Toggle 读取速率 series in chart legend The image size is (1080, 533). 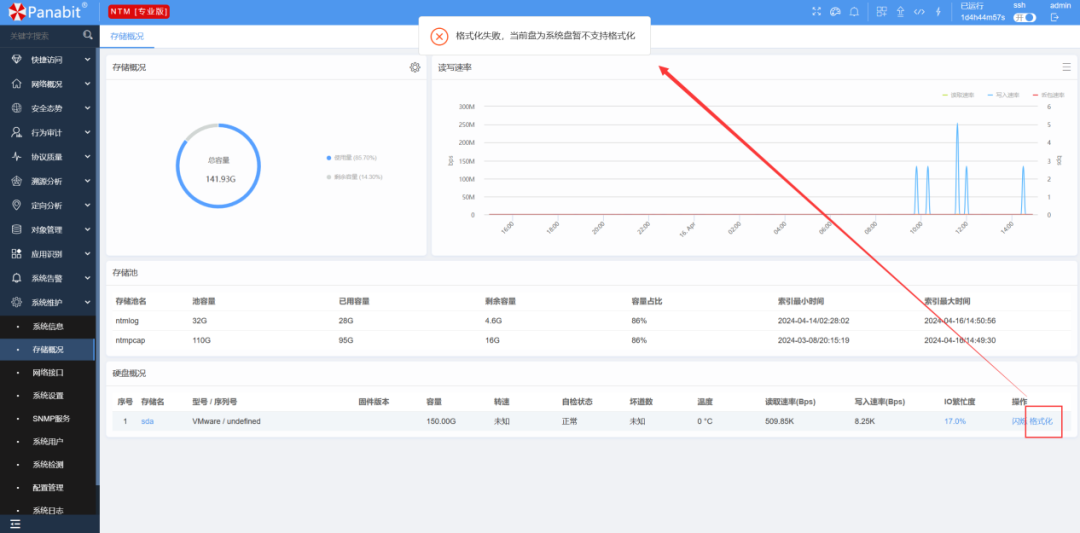click(x=958, y=95)
